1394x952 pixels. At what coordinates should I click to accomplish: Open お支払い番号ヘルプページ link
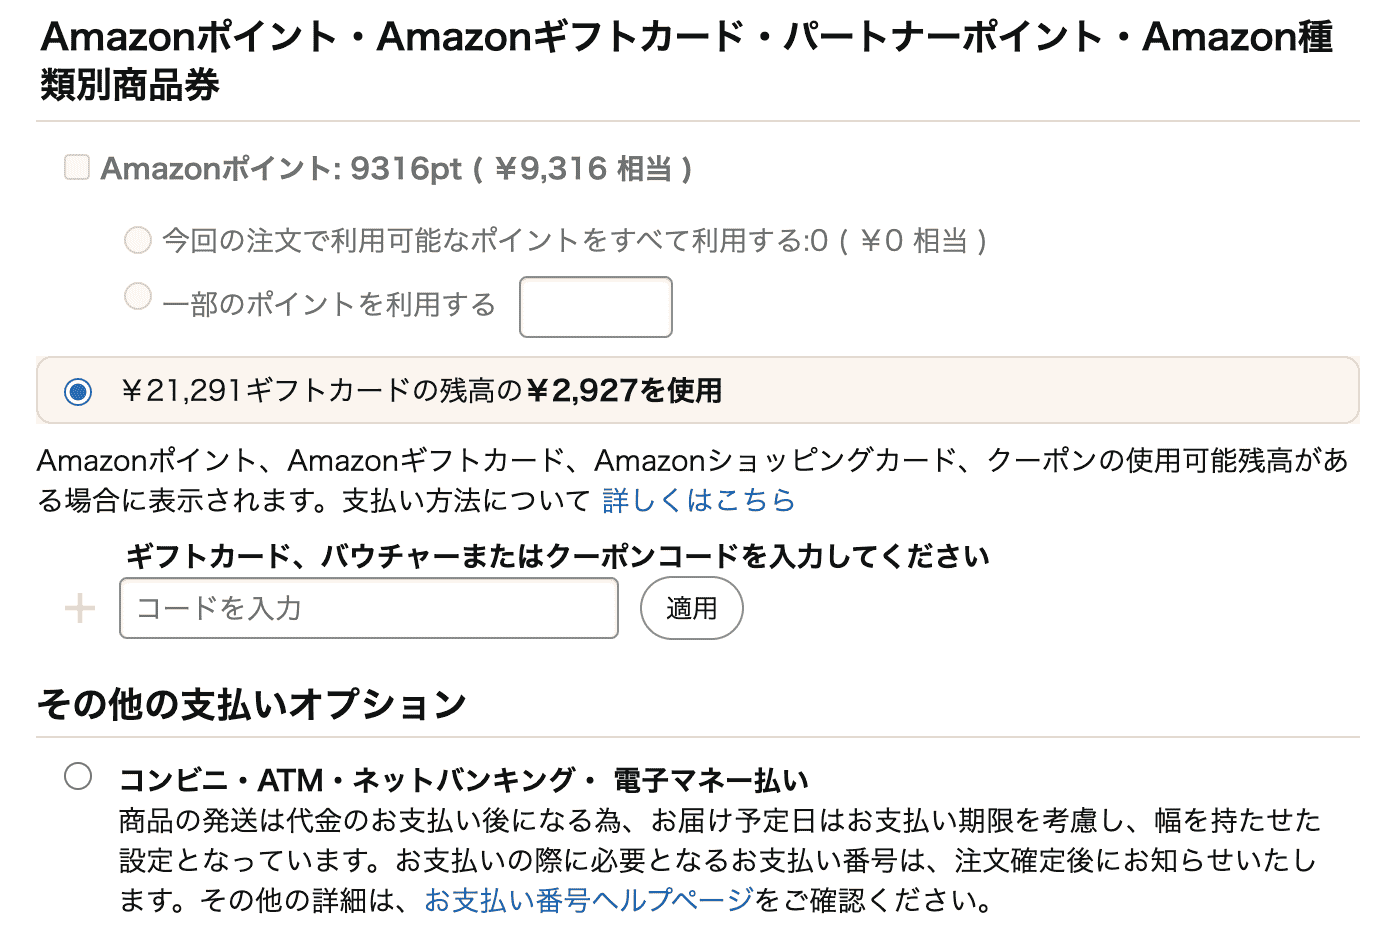click(x=586, y=900)
